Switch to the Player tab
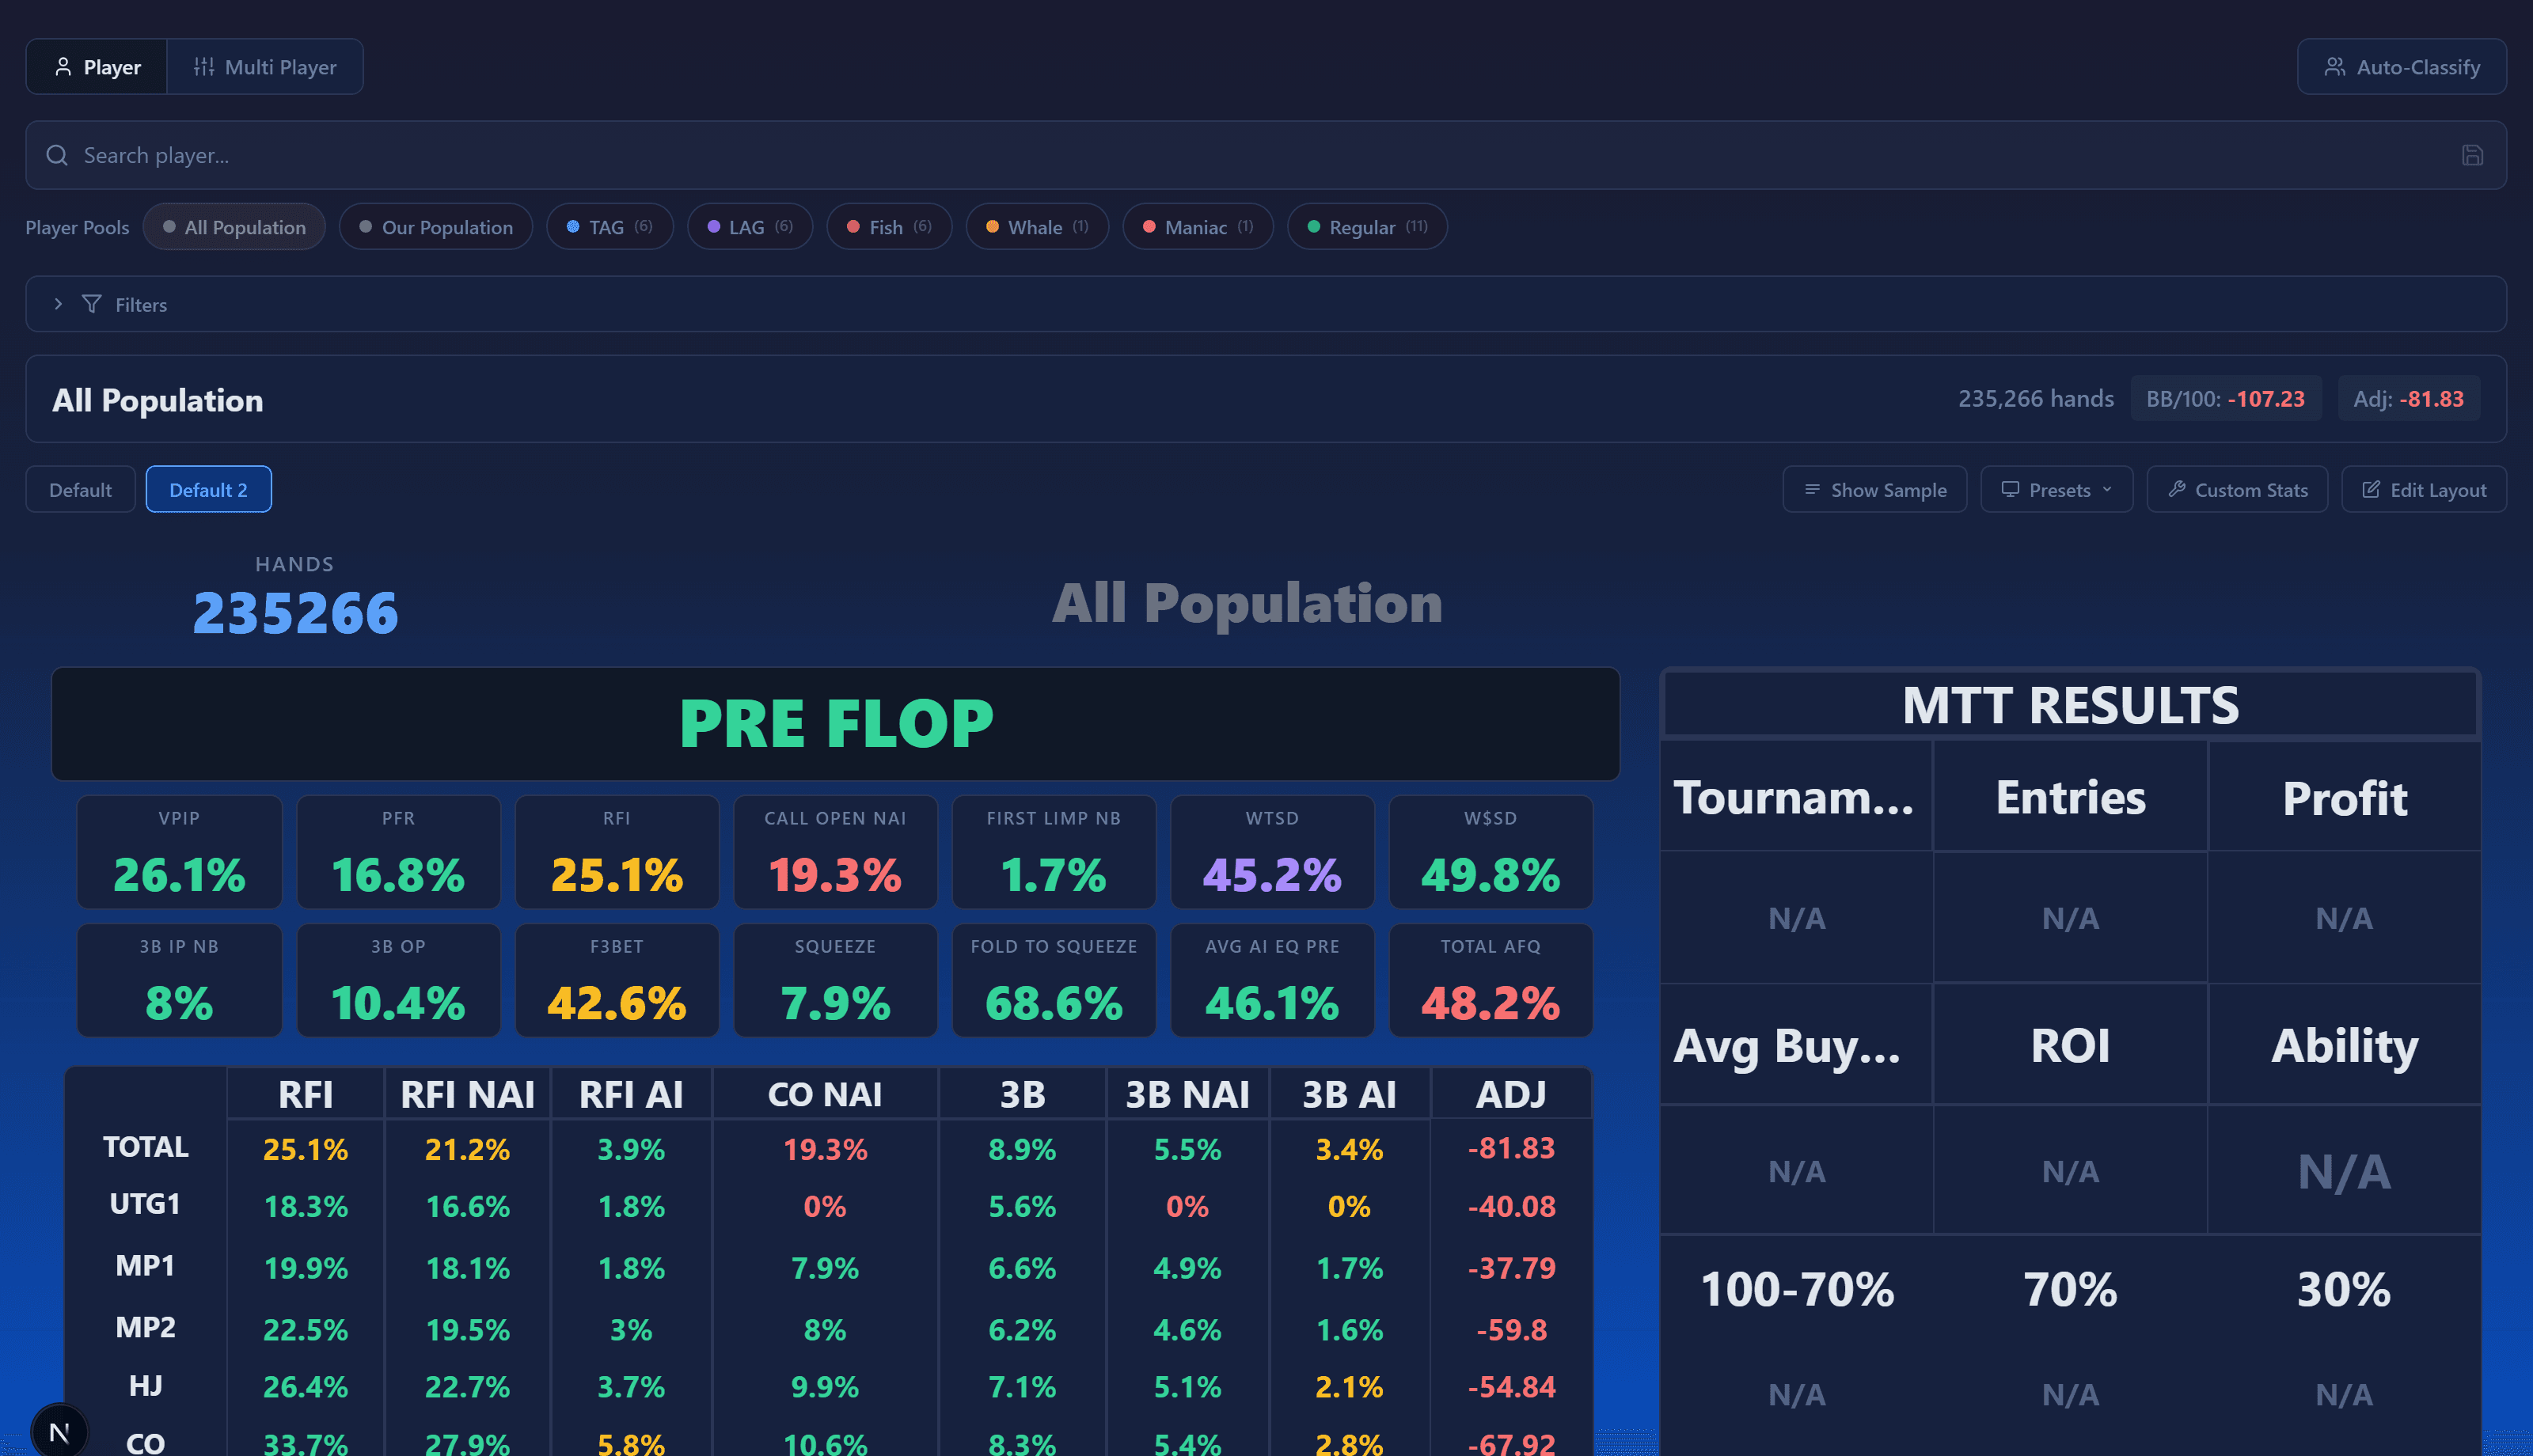The width and height of the screenshot is (2533, 1456). point(97,67)
